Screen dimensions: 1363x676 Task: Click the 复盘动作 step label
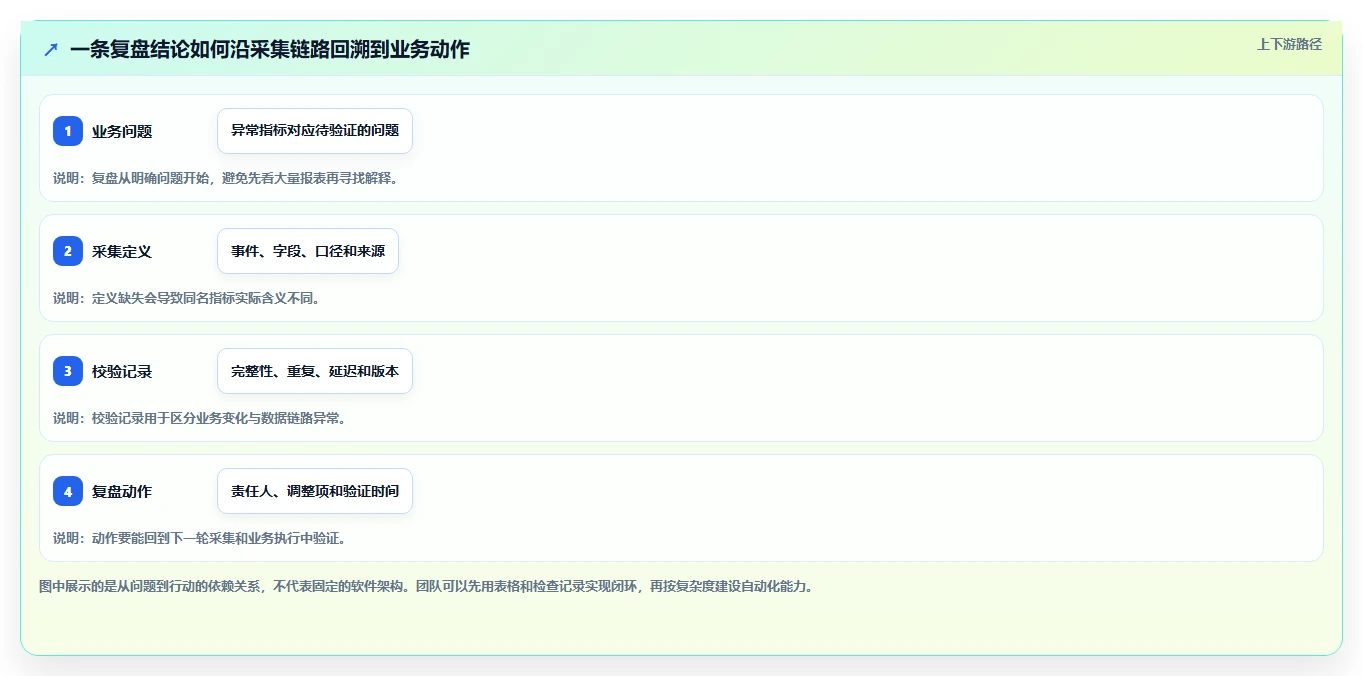[x=122, y=491]
